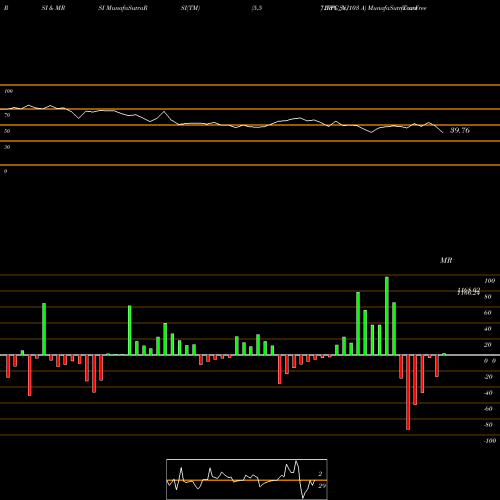
Task: Click the 100 label on the right MR axis
Action: [x=489, y=281]
